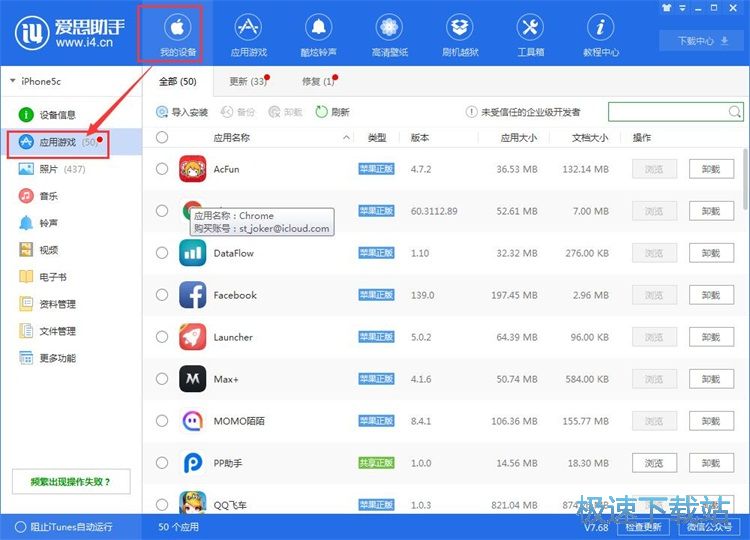Screen dimensions: 750x540
Task: Sort by 应用名称 column arrow
Action: [346, 138]
